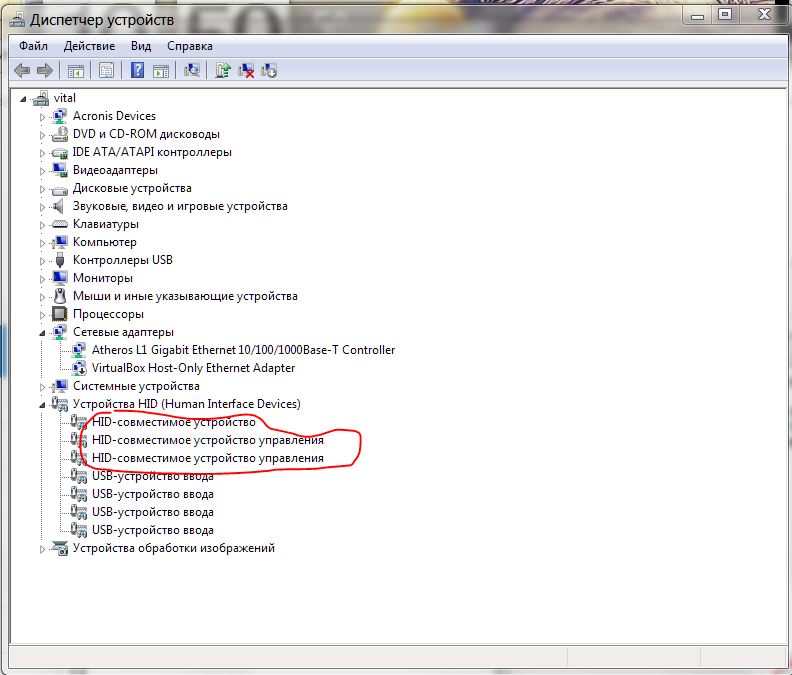Expand Дисковые устройства node
Image resolution: width=792 pixels, height=675 pixels.
(x=42, y=189)
